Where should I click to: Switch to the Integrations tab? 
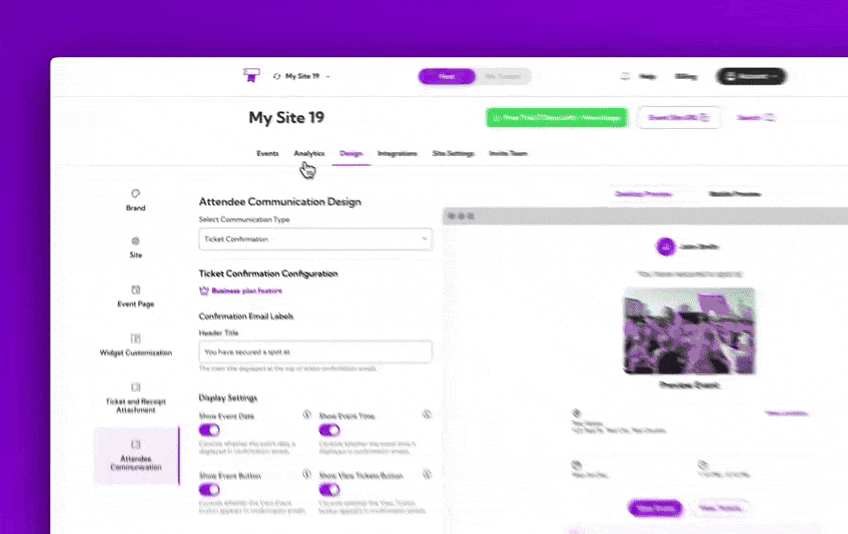coord(398,154)
